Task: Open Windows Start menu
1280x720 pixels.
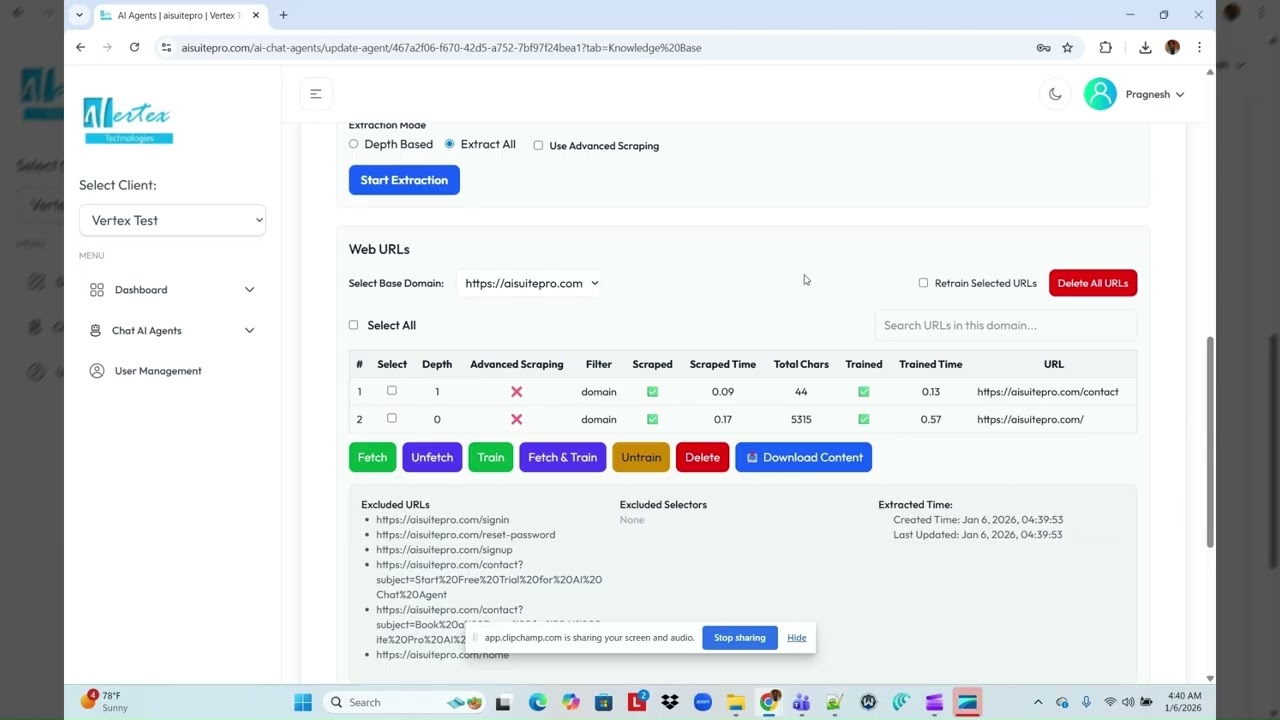Action: point(303,702)
